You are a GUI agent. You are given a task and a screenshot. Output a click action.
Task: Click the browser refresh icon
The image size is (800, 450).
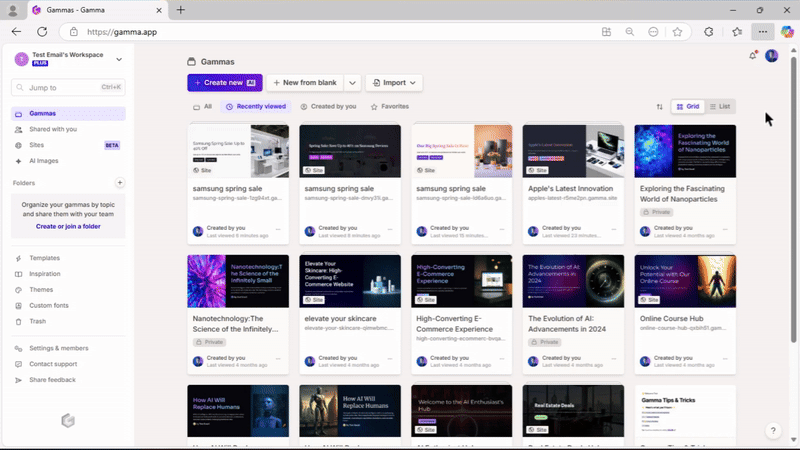click(x=43, y=31)
